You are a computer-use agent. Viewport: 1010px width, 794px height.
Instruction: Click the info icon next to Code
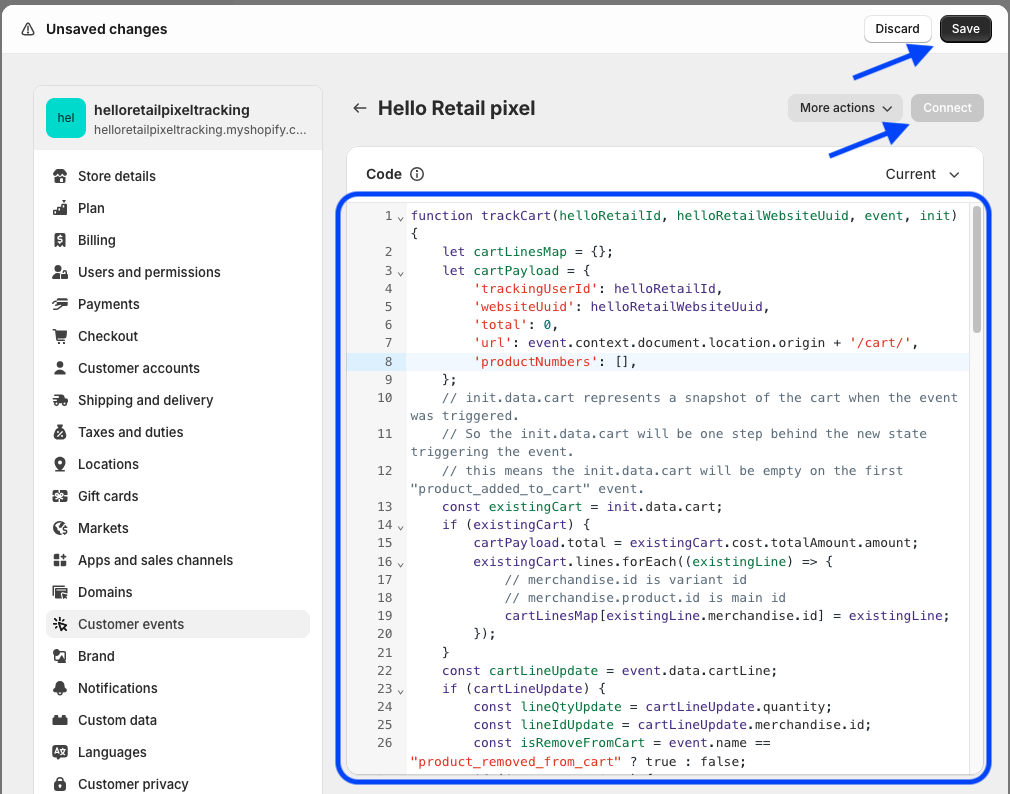coord(417,174)
